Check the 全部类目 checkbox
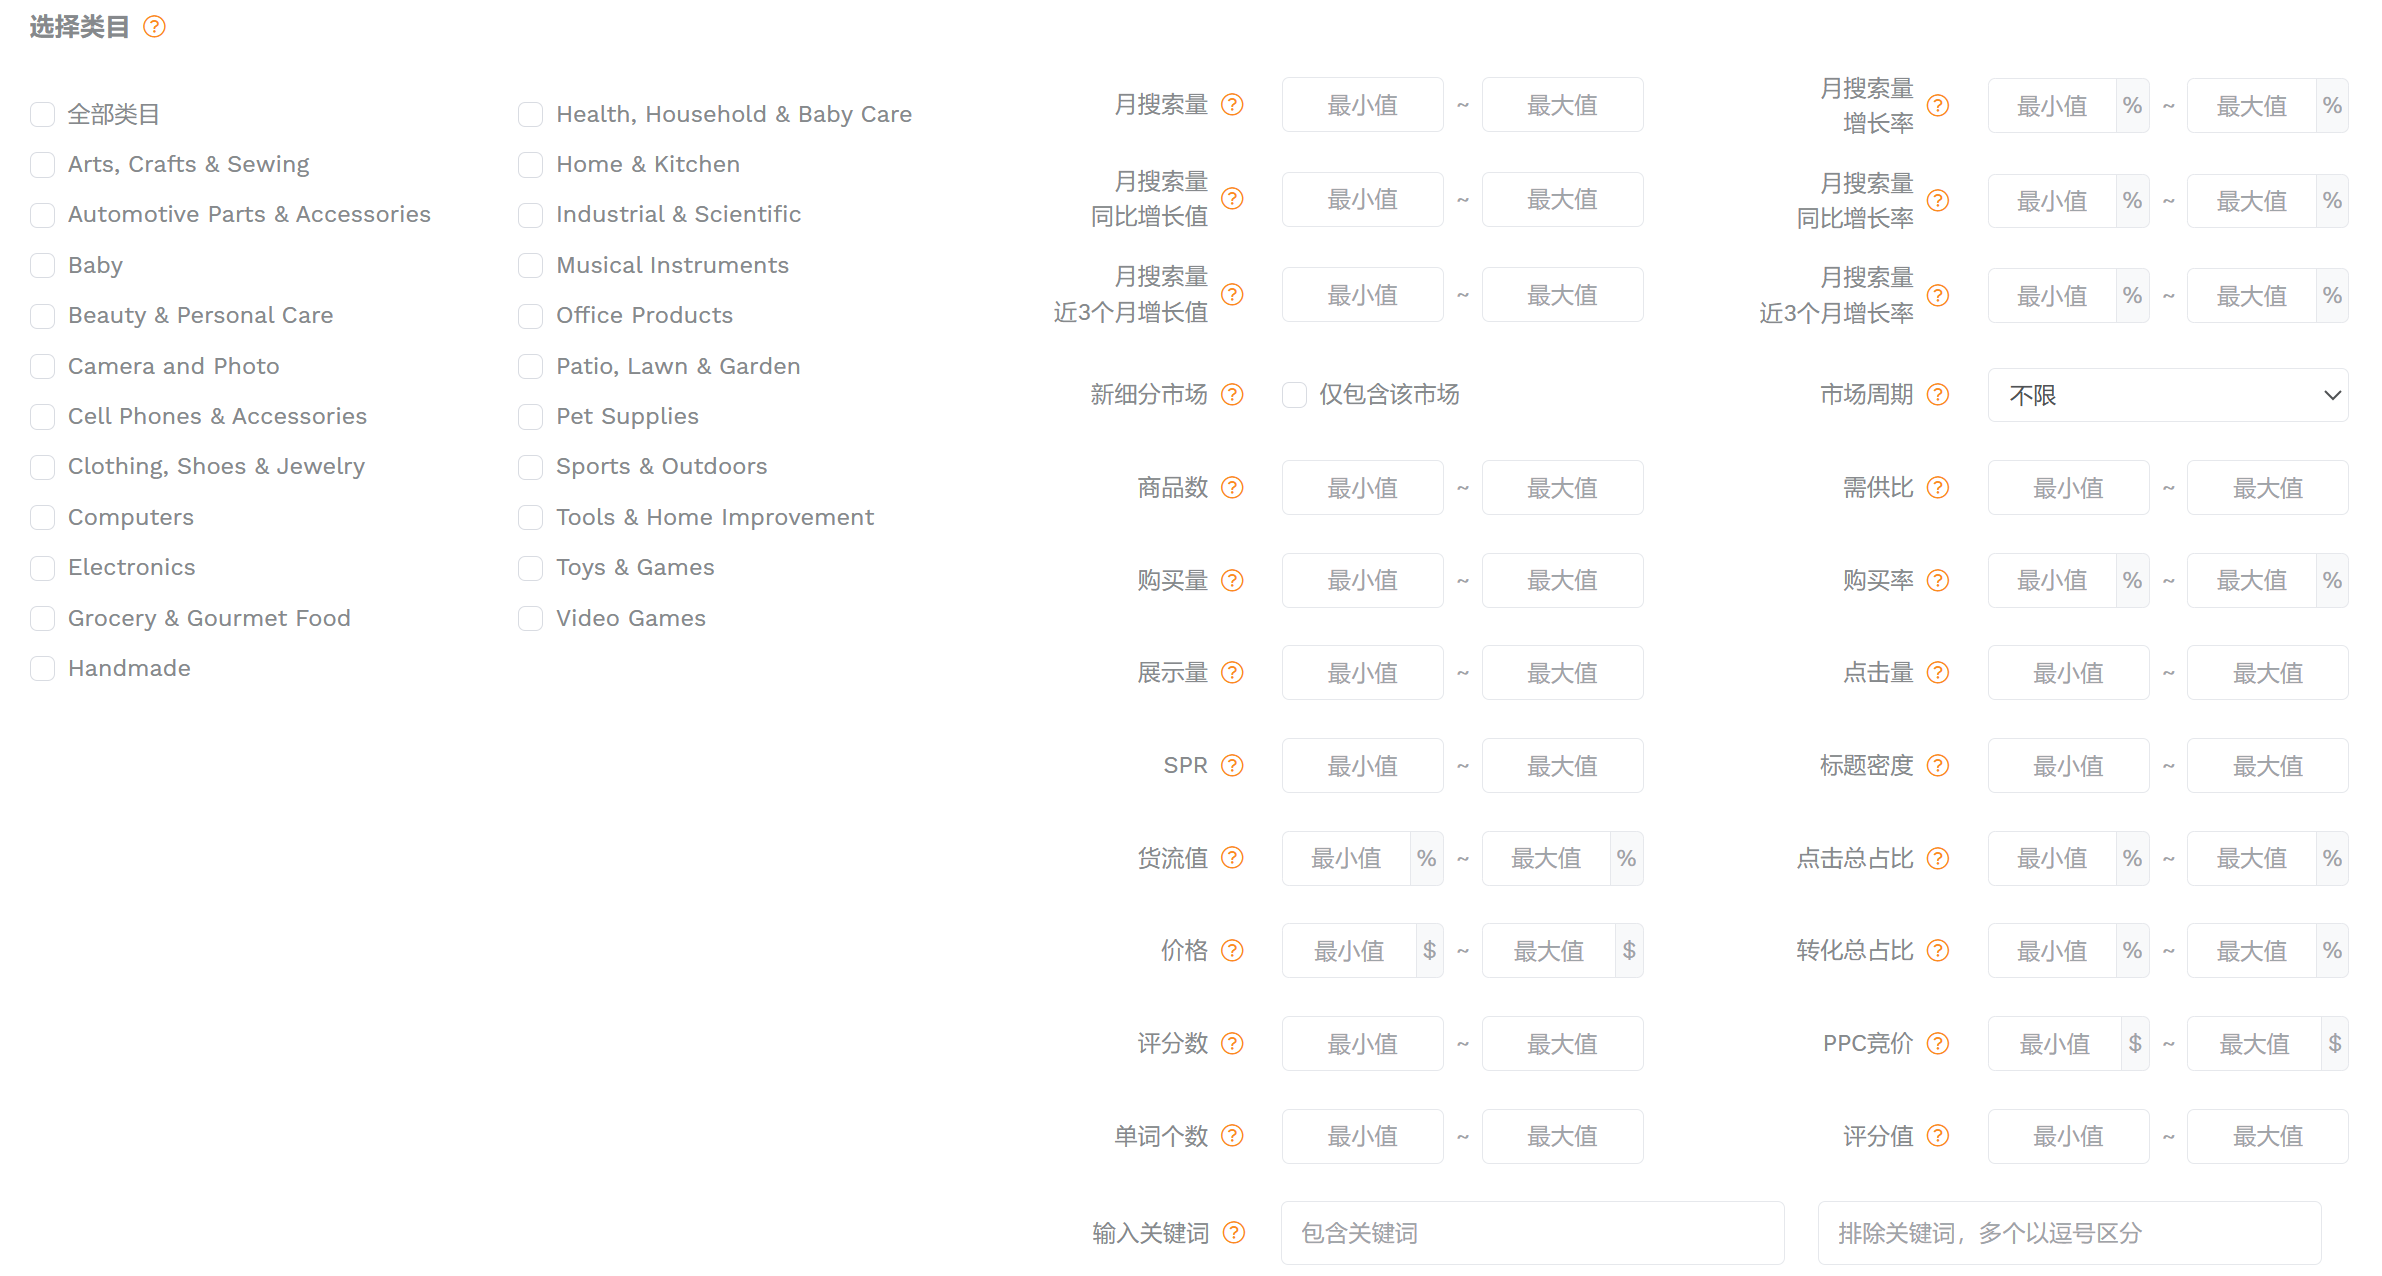This screenshot has height=1276, width=2382. [43, 115]
